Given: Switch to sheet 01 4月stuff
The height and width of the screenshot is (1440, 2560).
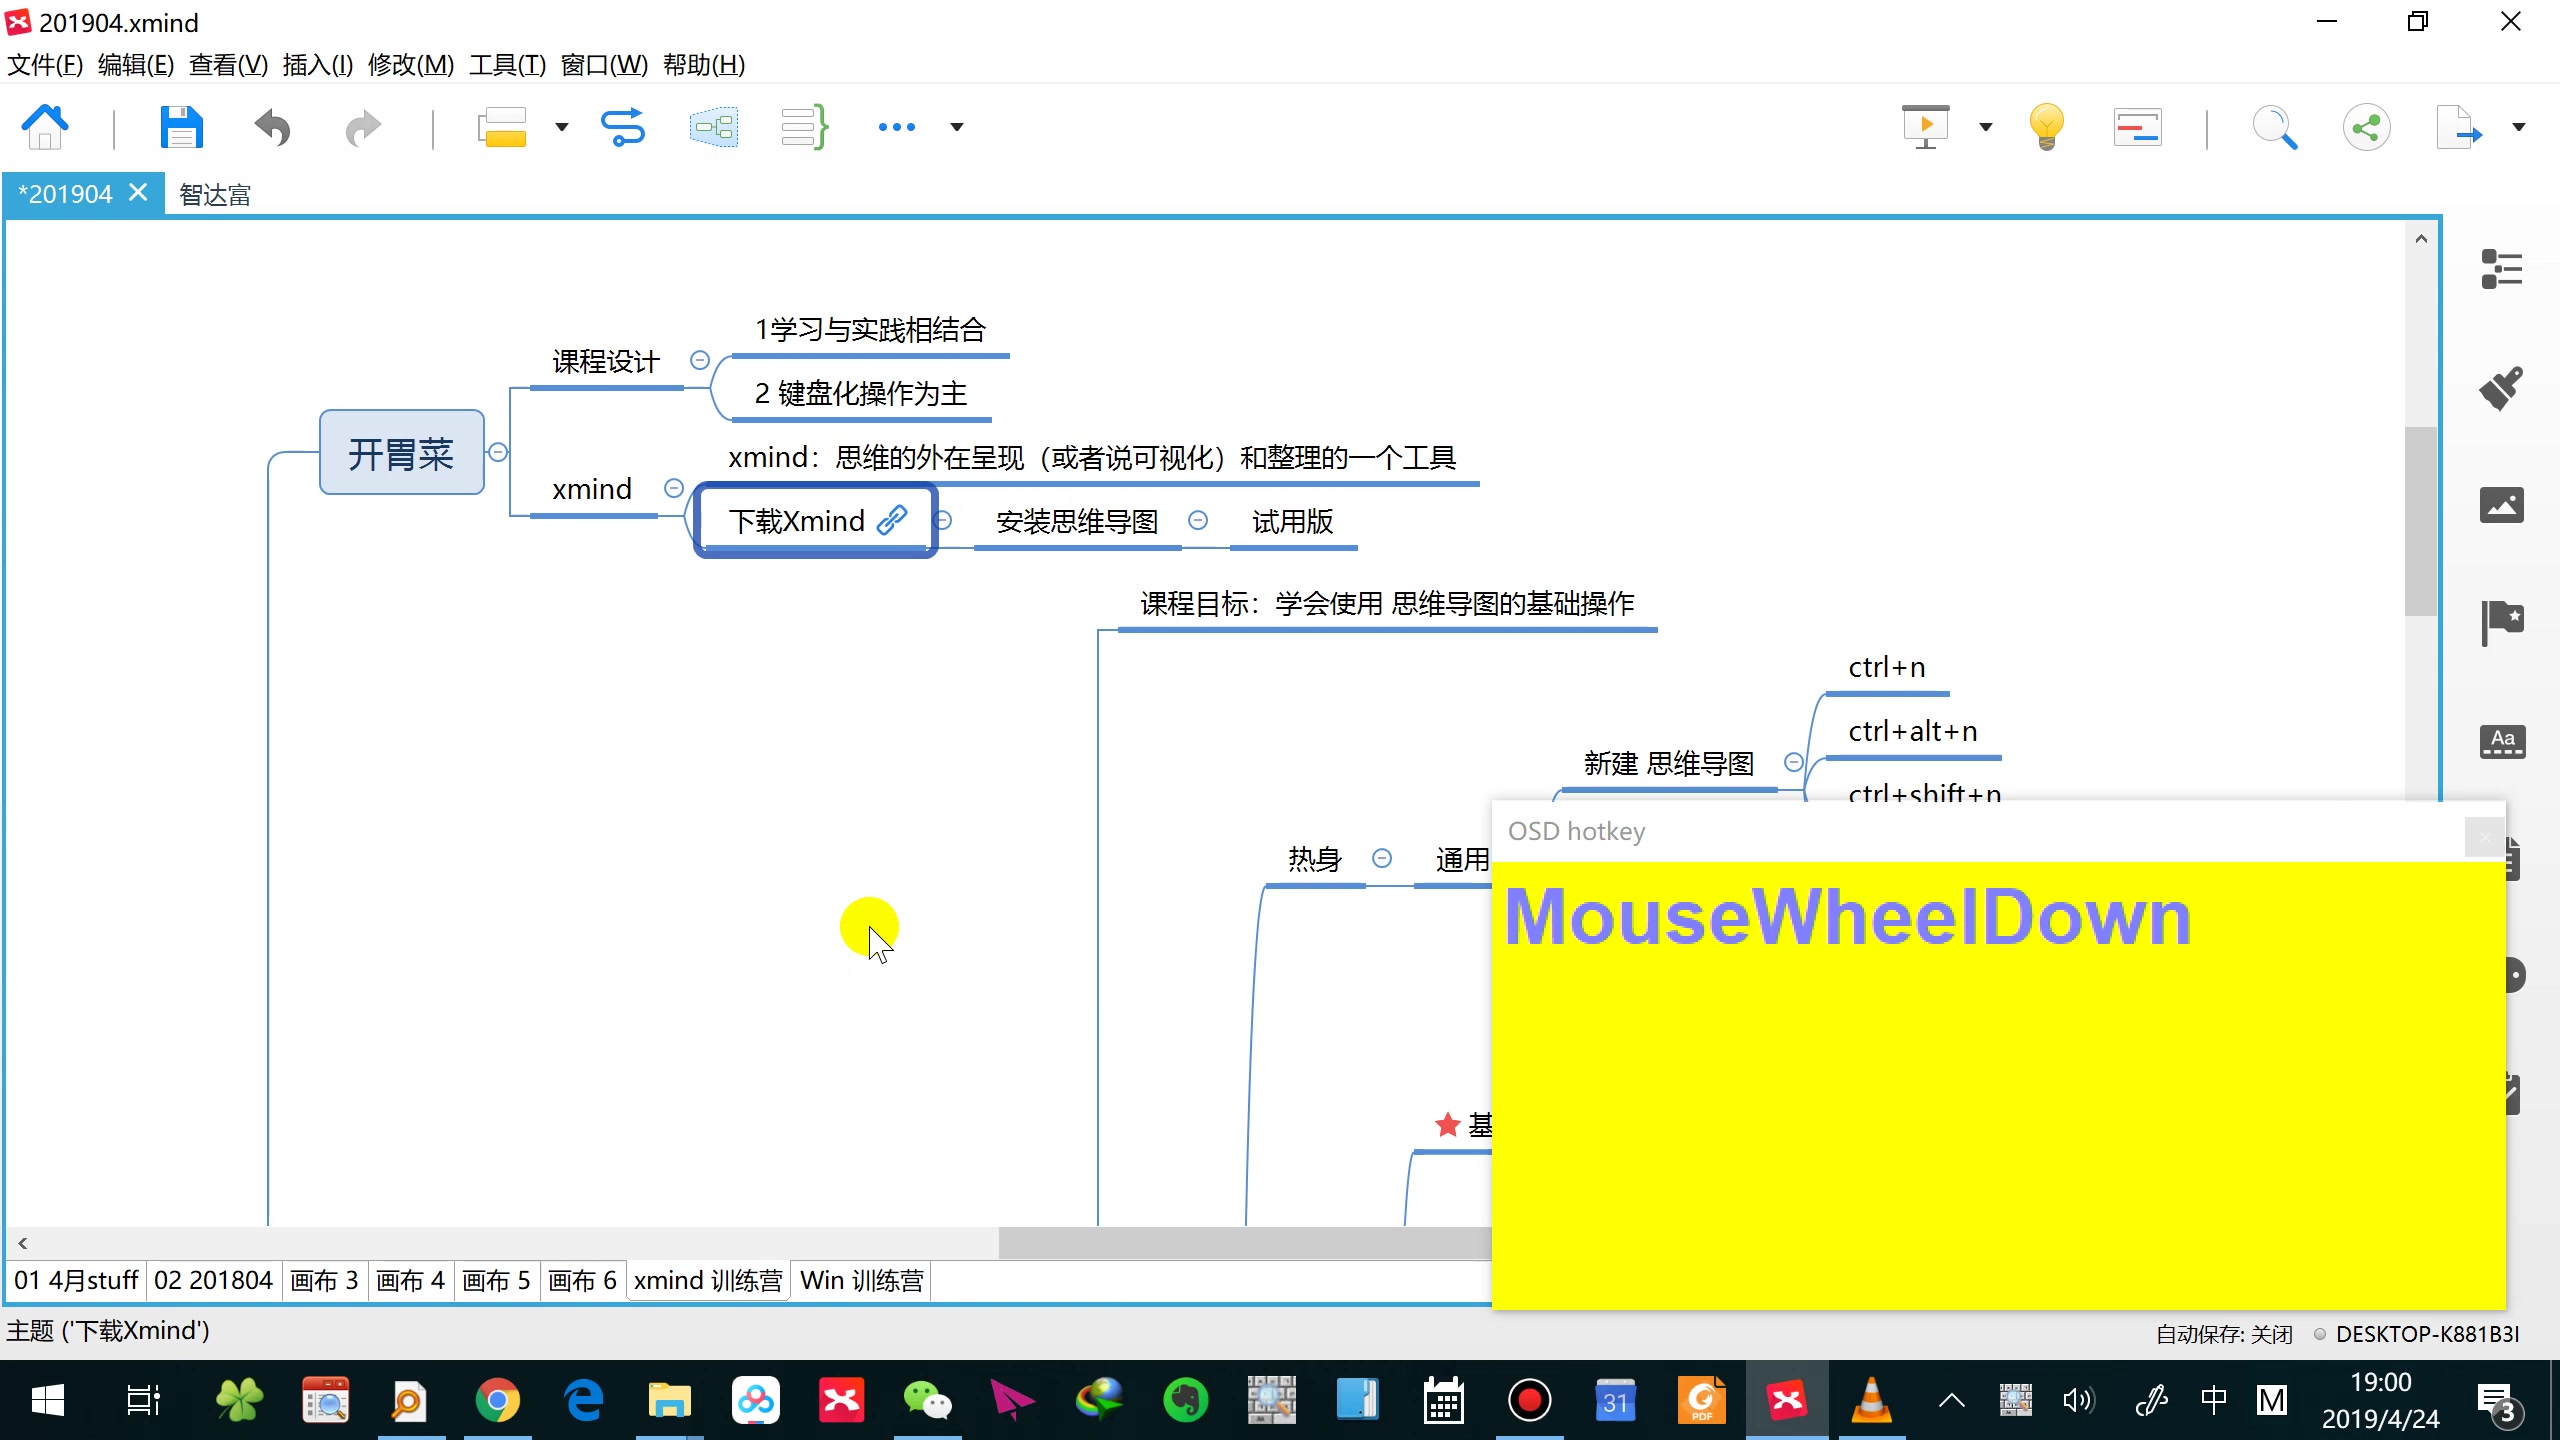Looking at the screenshot, I should pos(76,1281).
